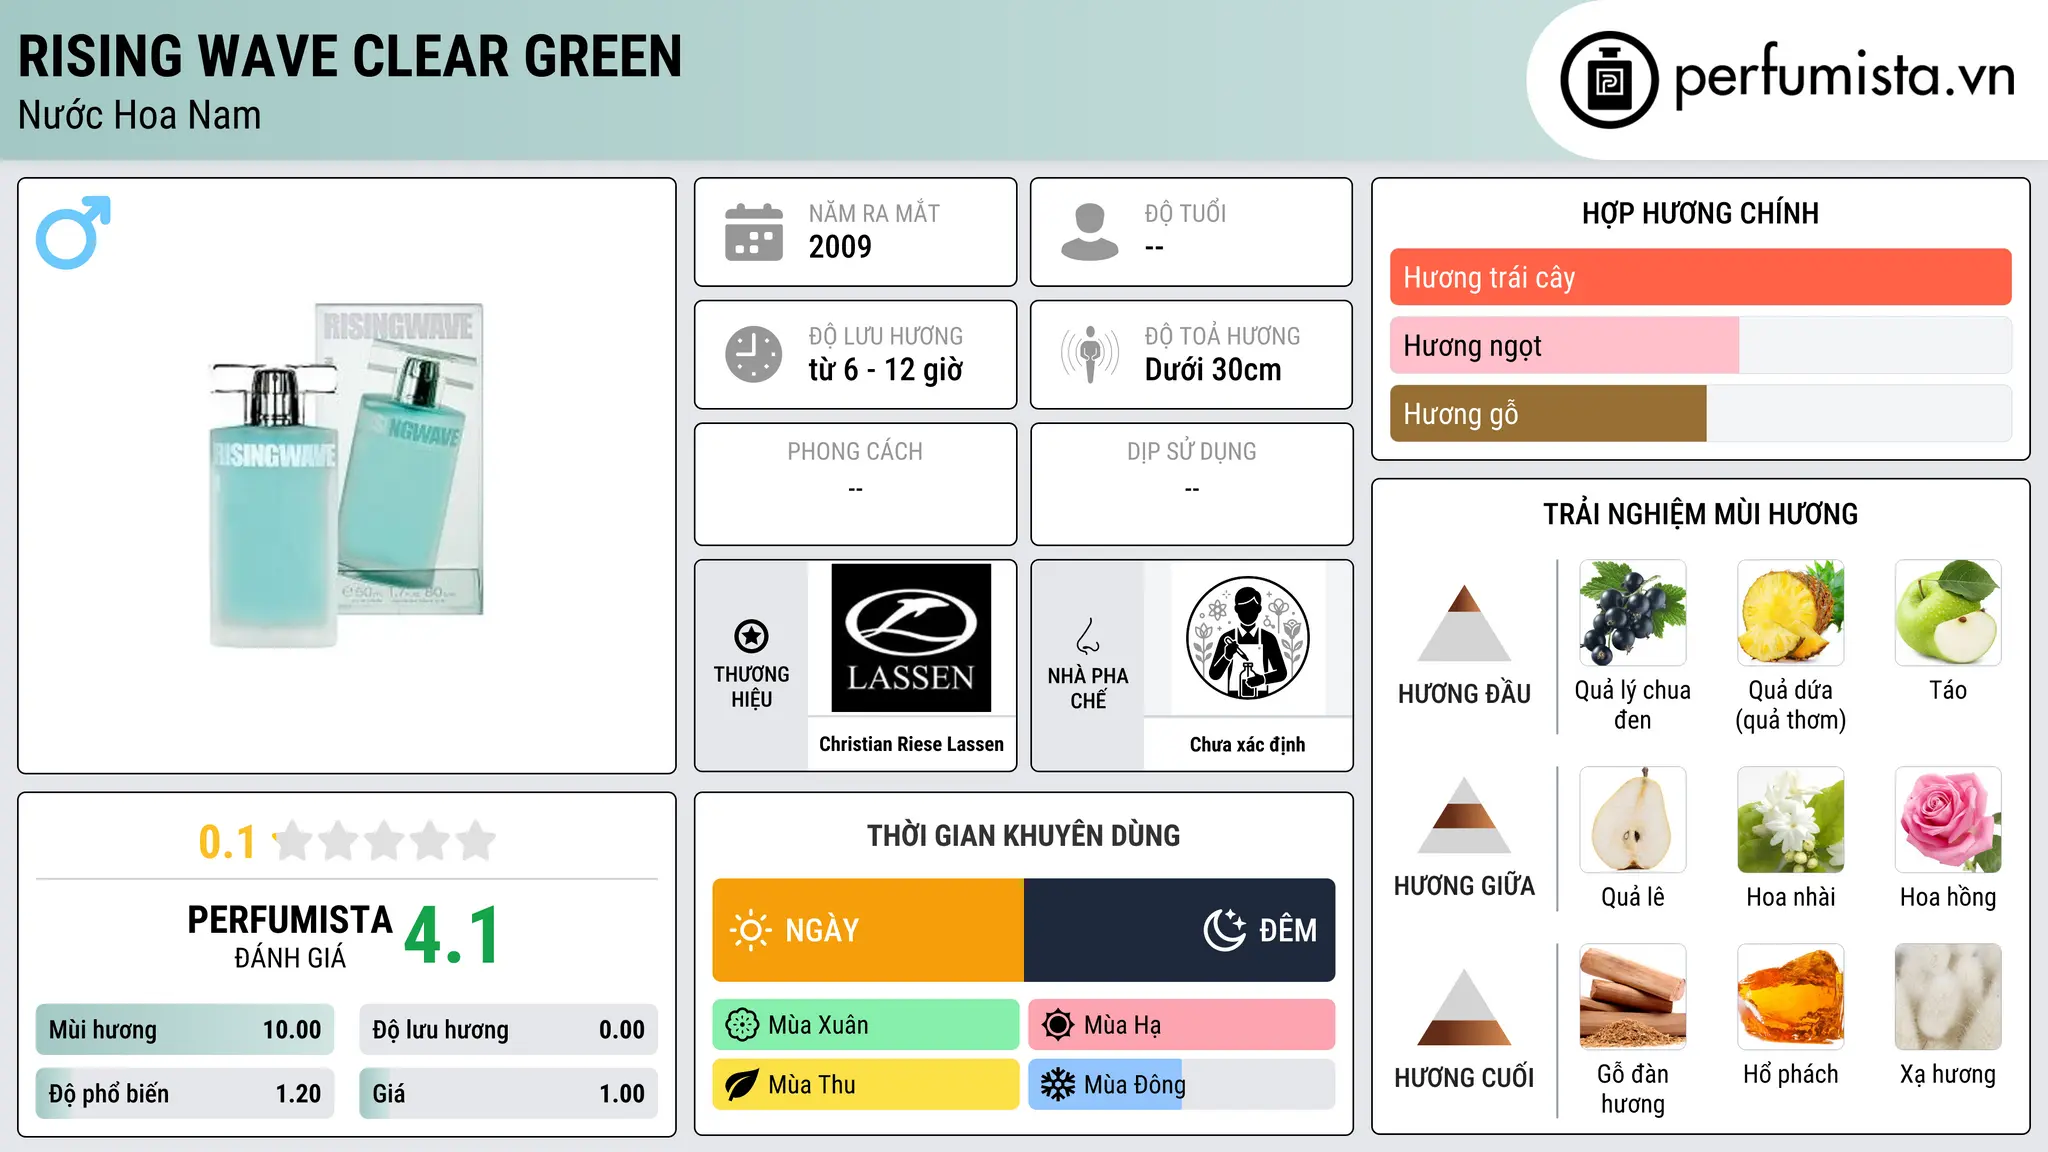Click the Độ lưu hương 0.00 score bar
Screen dimensions: 2048x1152
click(509, 1030)
